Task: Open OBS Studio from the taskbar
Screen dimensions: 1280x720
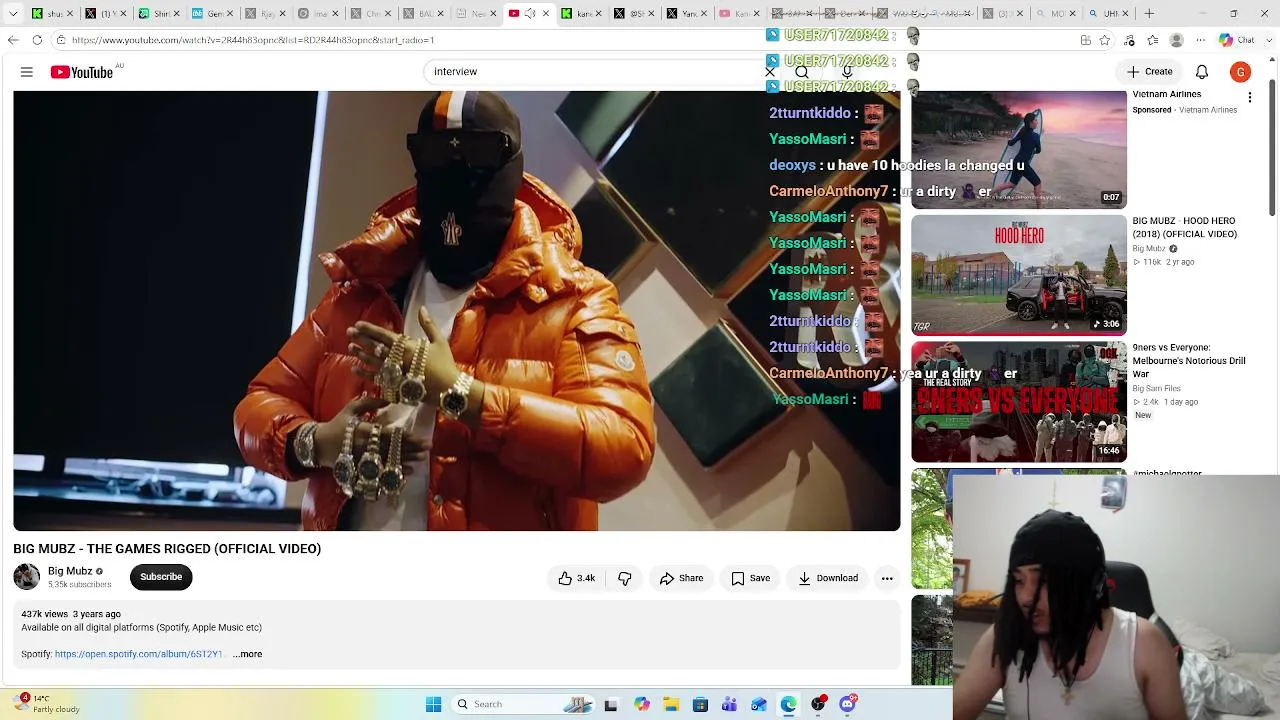Action: (818, 704)
